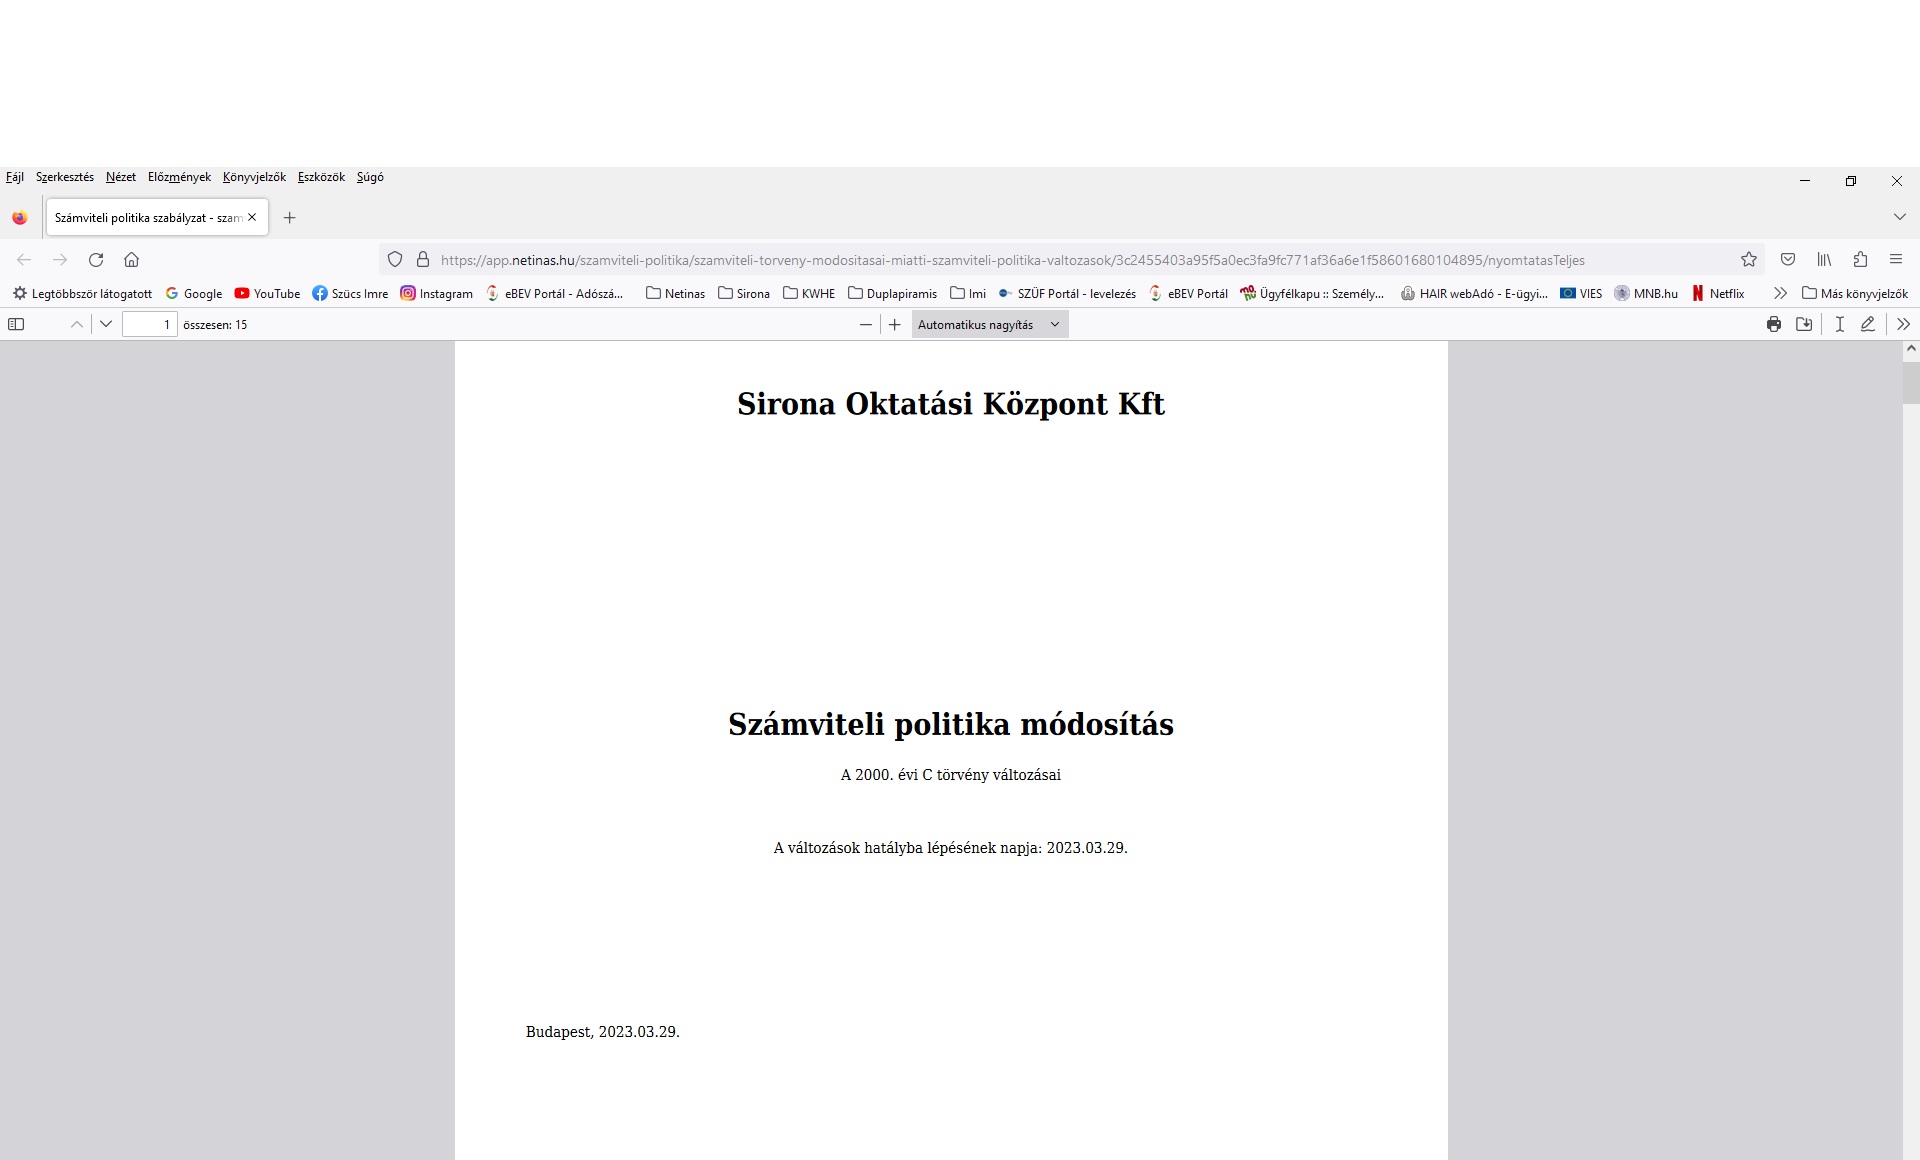Expand the Sirona bookmark folder
Viewport: 1920px width, 1160px height.
744,293
